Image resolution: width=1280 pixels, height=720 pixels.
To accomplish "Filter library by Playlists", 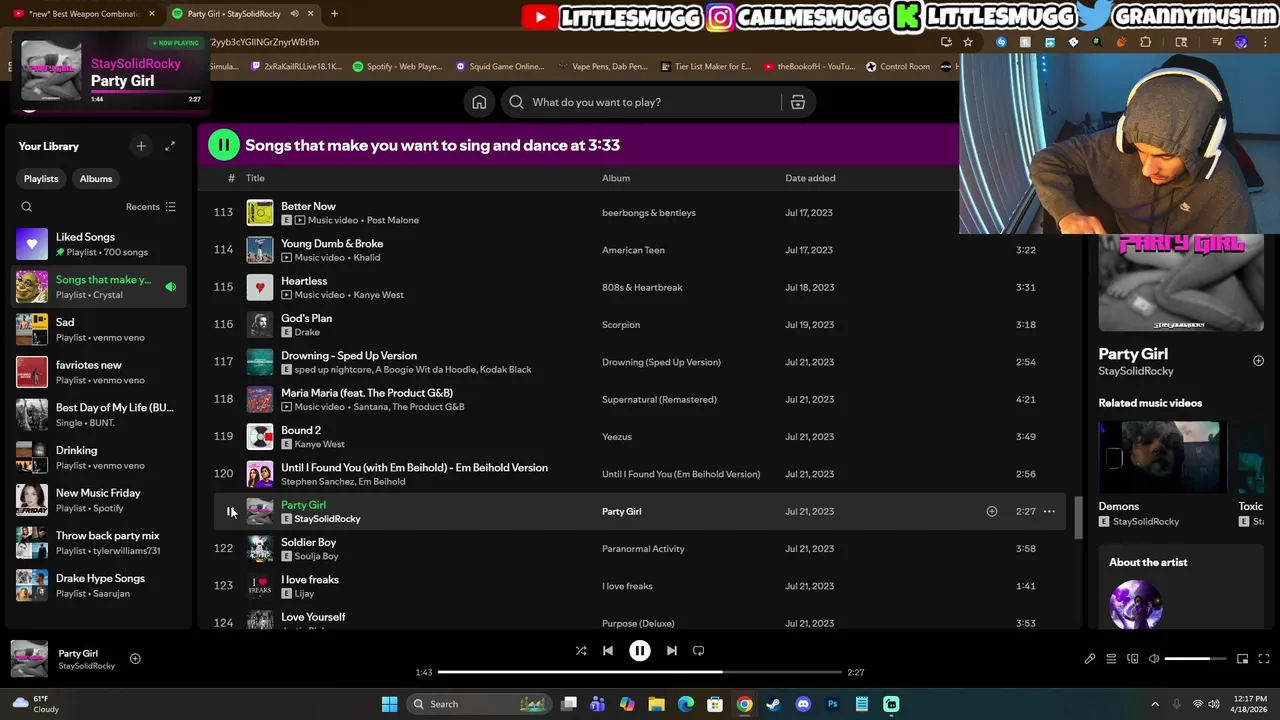I will pos(41,178).
